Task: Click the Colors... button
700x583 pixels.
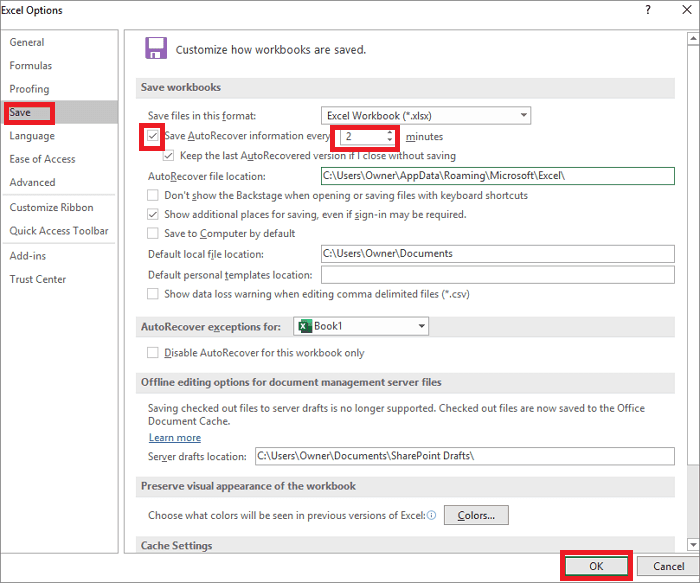Action: 476,515
